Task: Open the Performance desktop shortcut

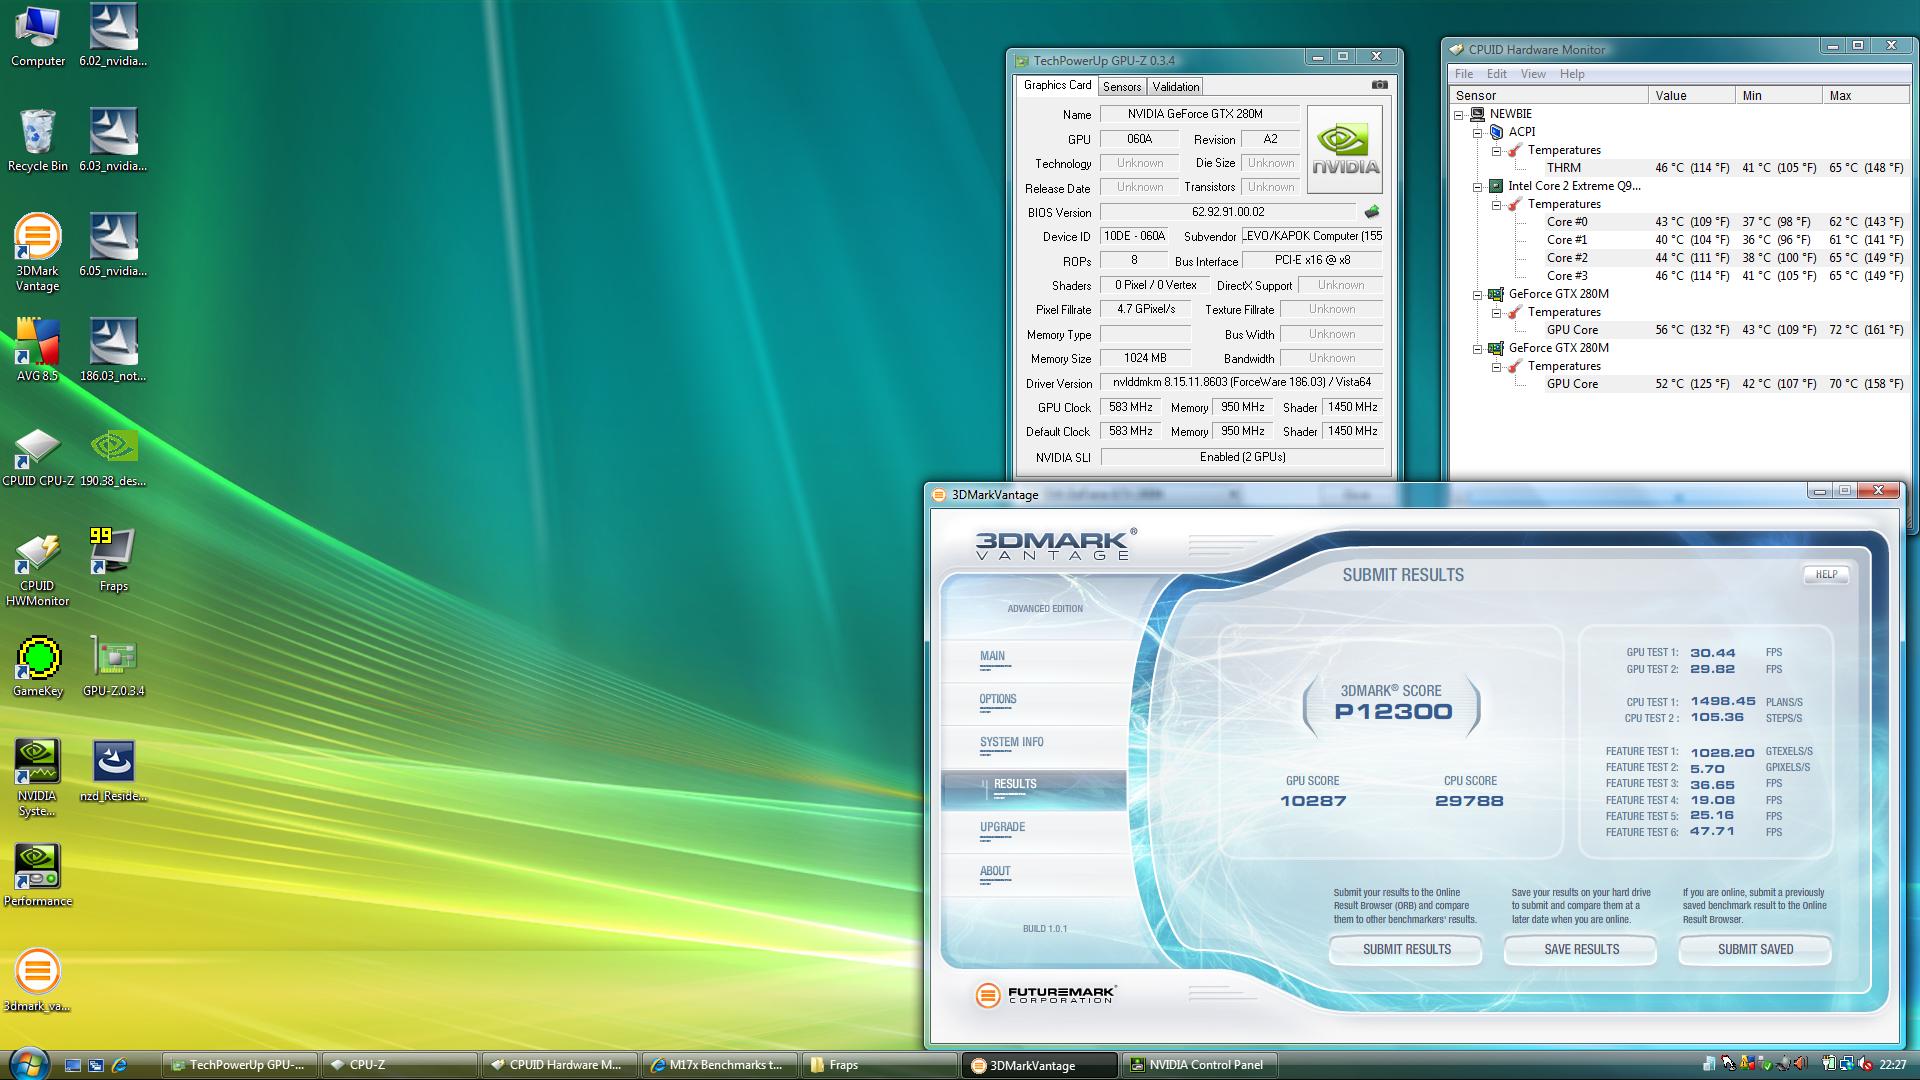Action: 37,876
